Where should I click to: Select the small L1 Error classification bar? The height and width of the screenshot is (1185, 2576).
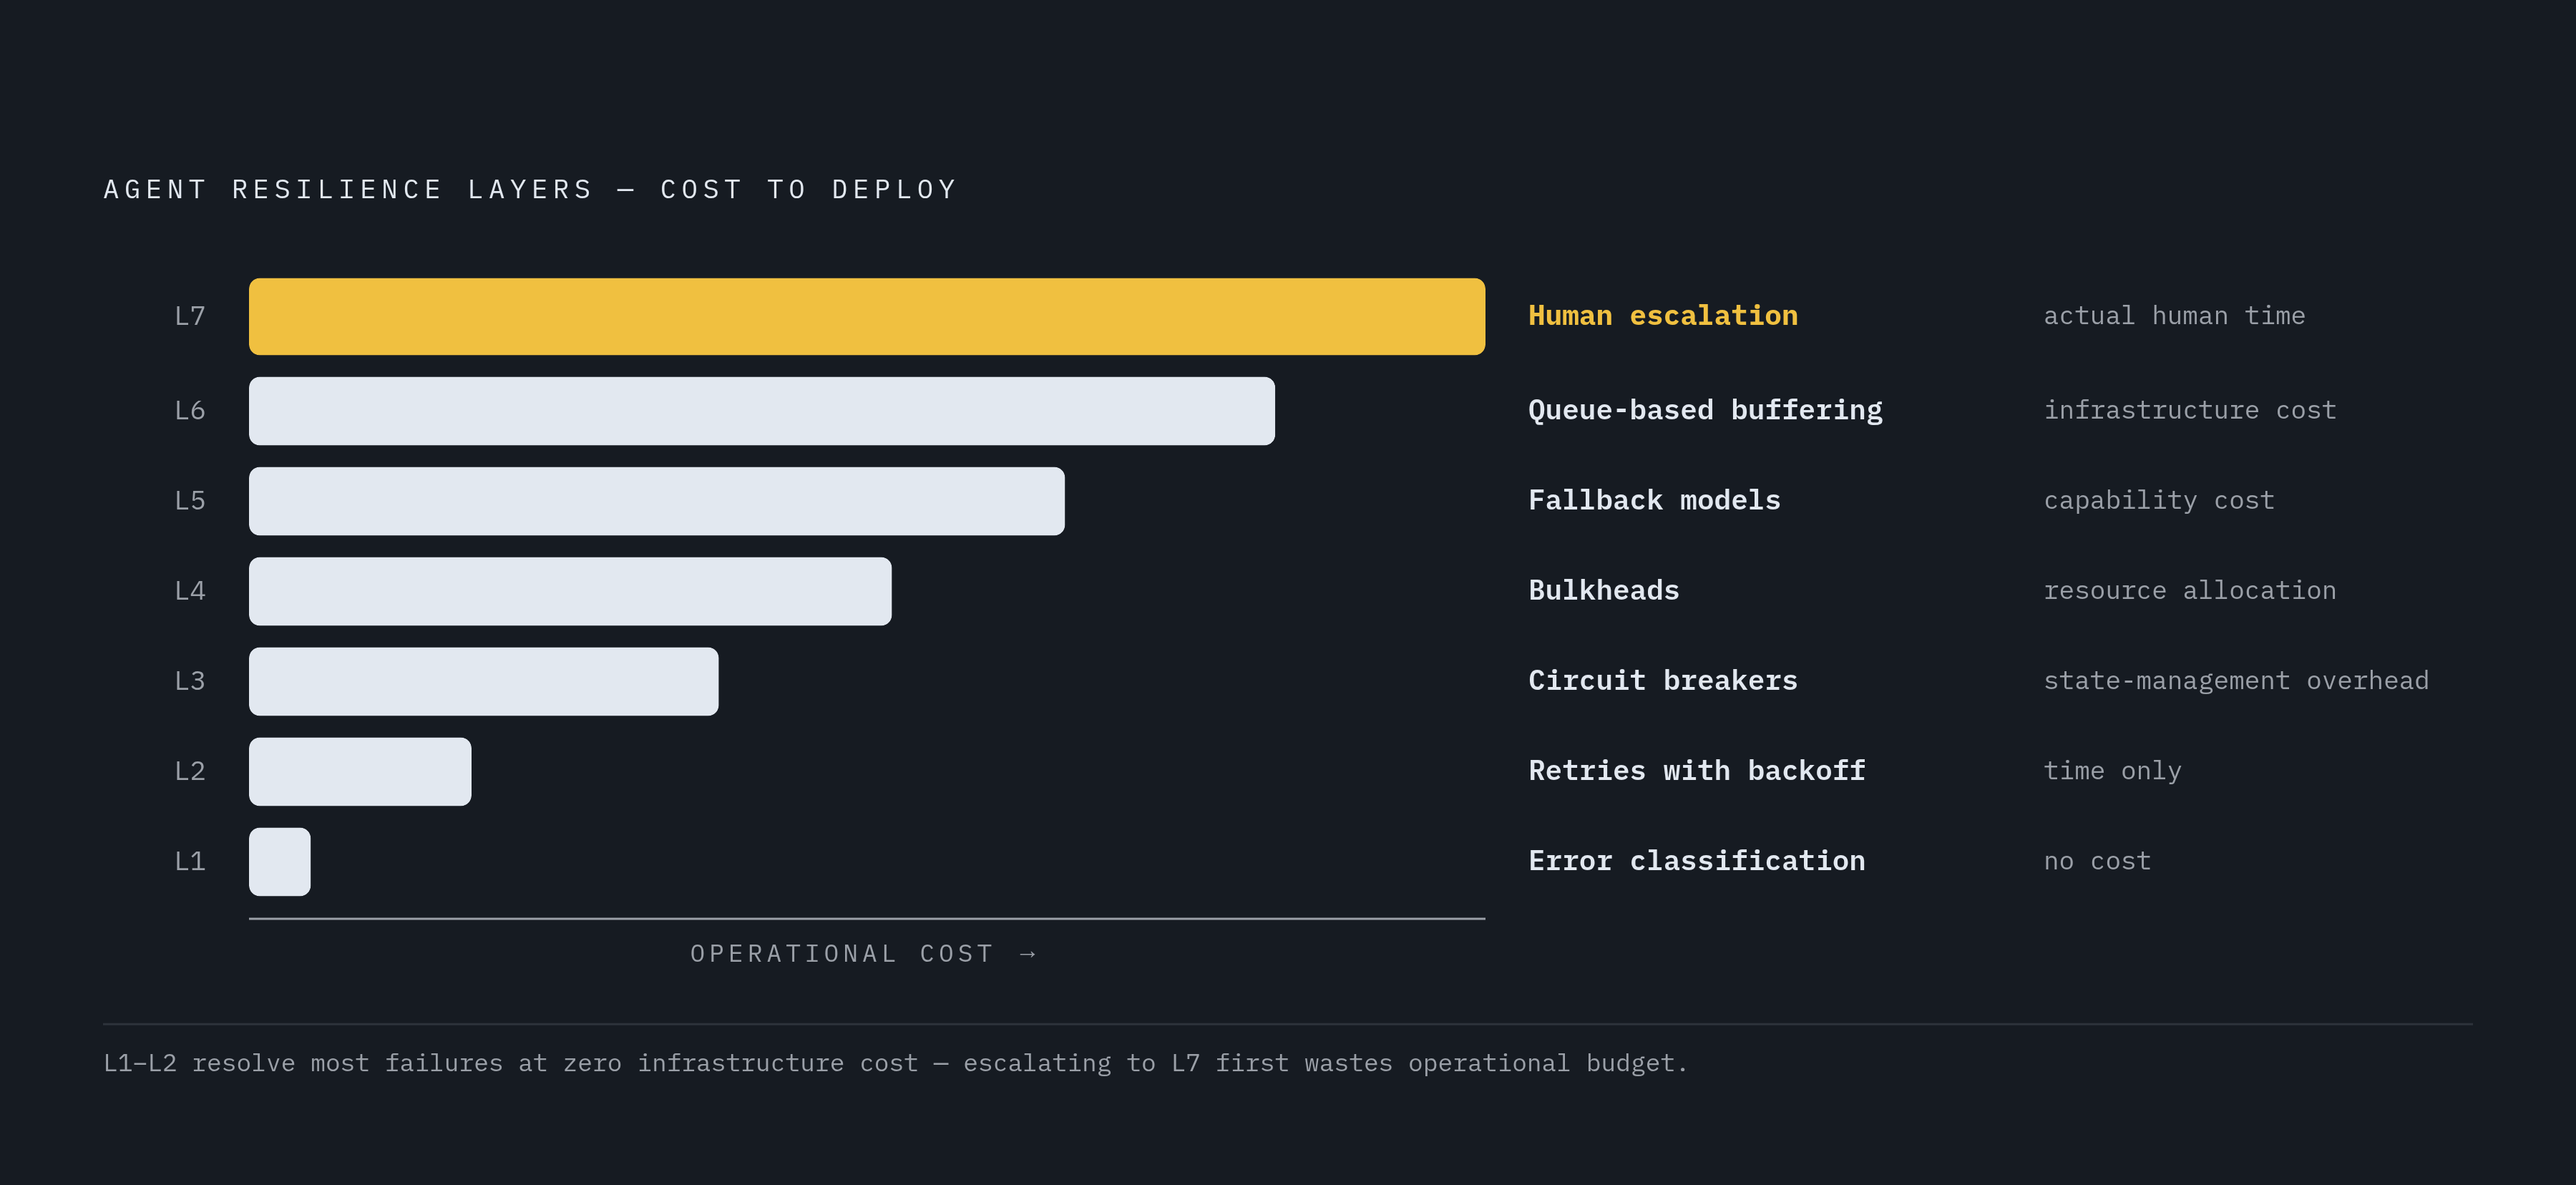point(280,861)
